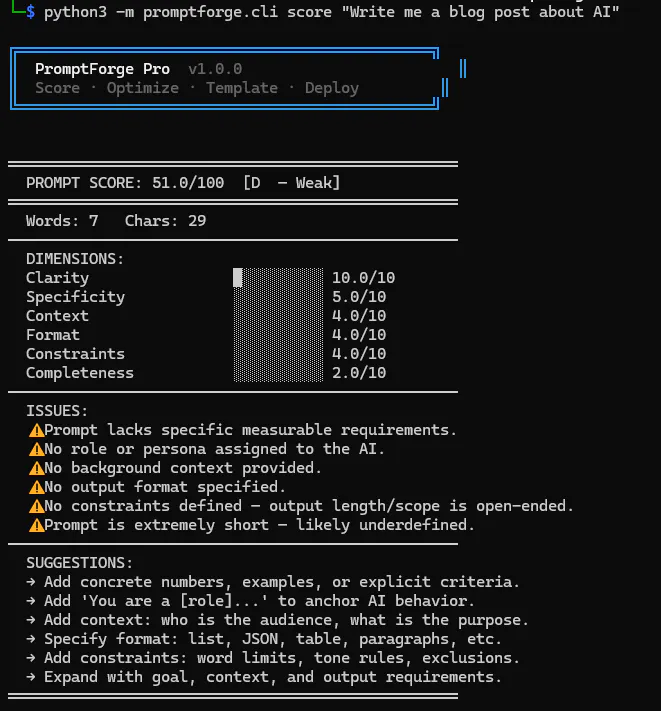Click the text 'No role or persona assigned to the AI.'

click(x=214, y=449)
